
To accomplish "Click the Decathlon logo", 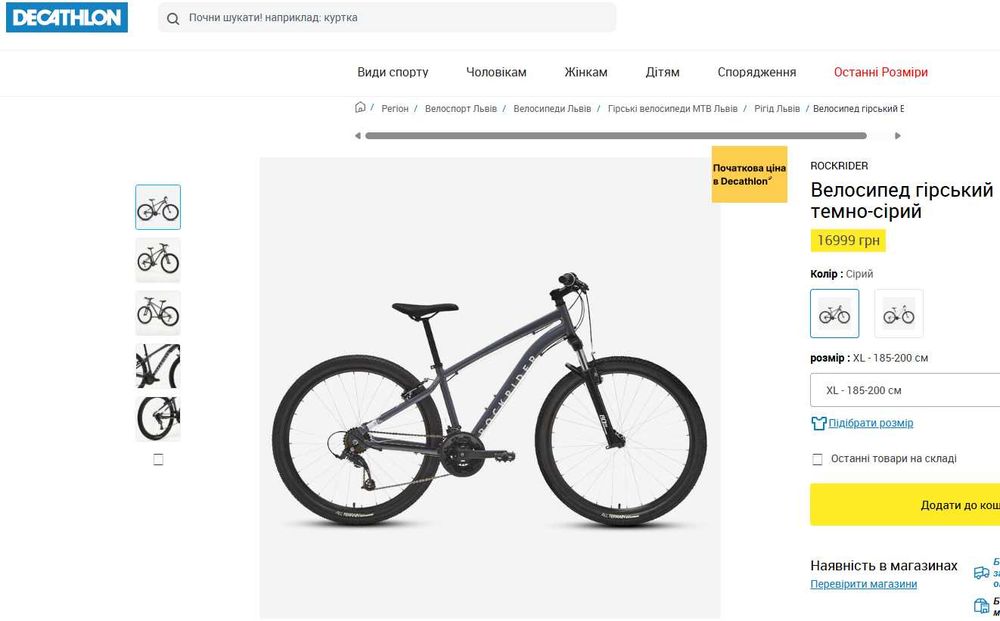I will coord(67,17).
